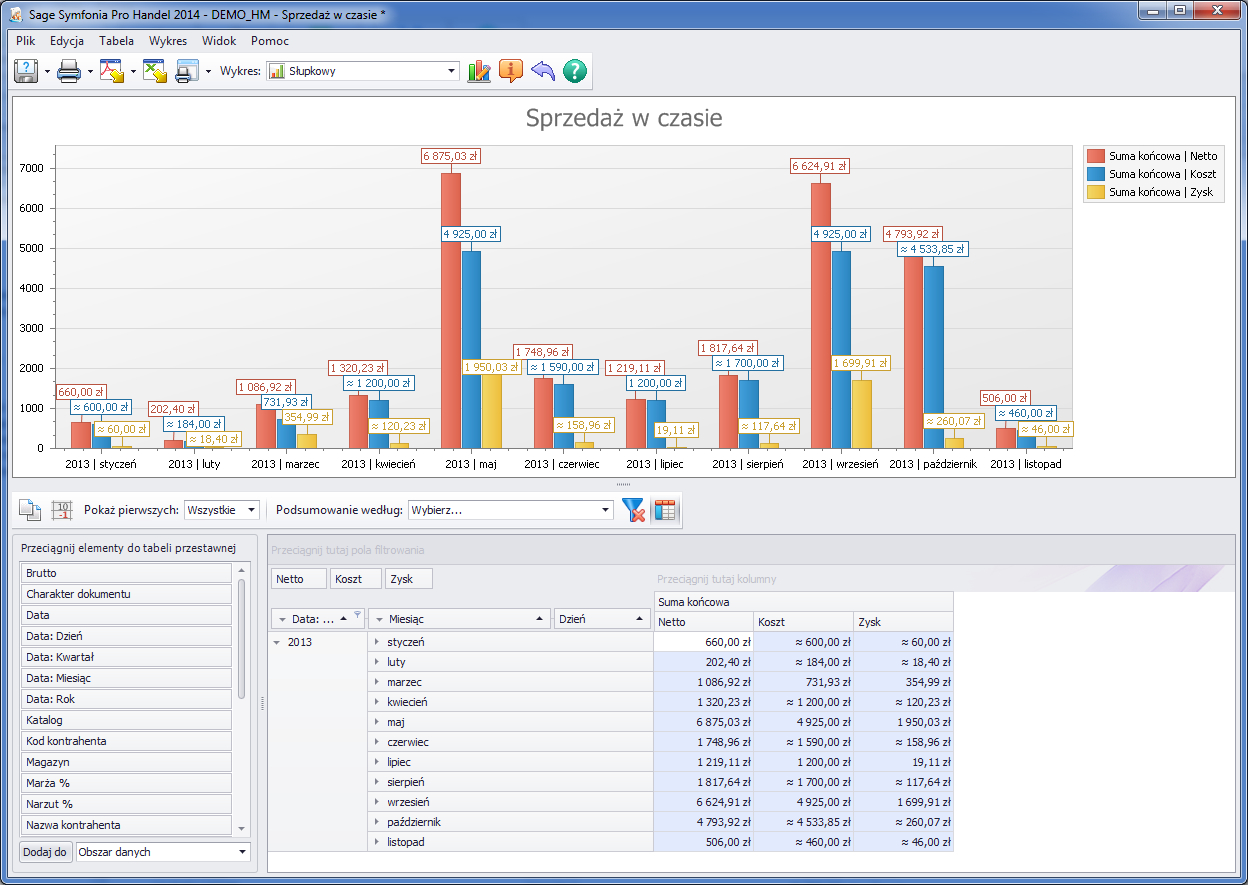Click the Dodaj do button
The height and width of the screenshot is (885, 1248).
point(45,852)
